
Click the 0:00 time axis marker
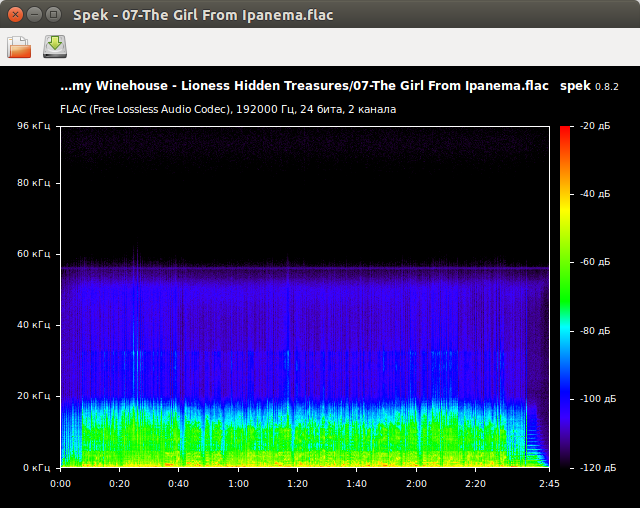60,484
